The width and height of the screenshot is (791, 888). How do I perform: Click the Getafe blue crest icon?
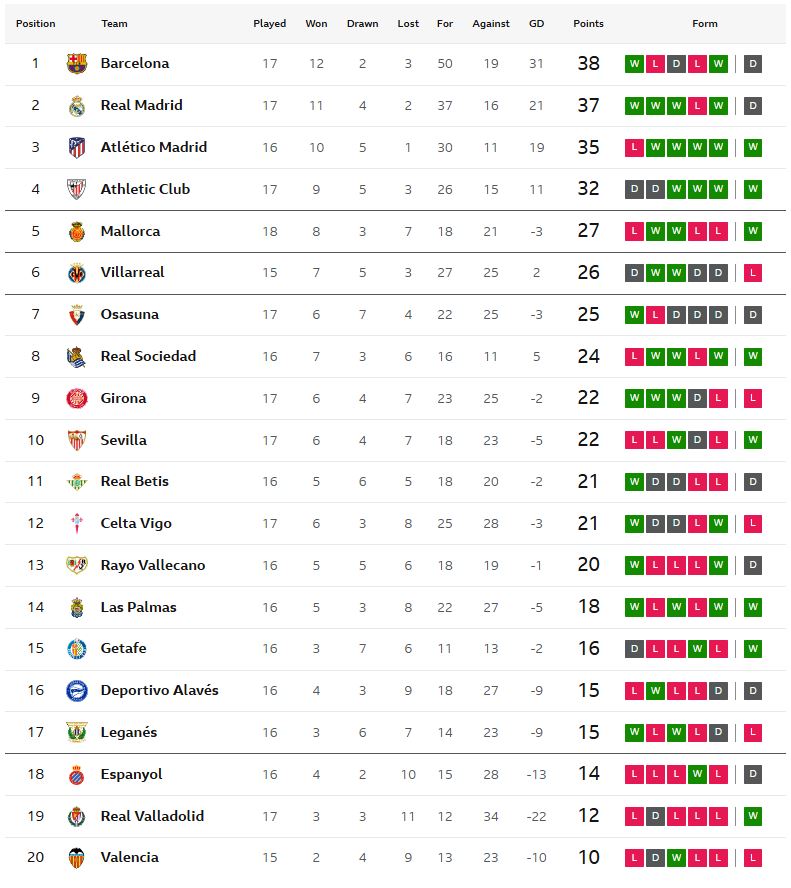pyautogui.click(x=77, y=649)
